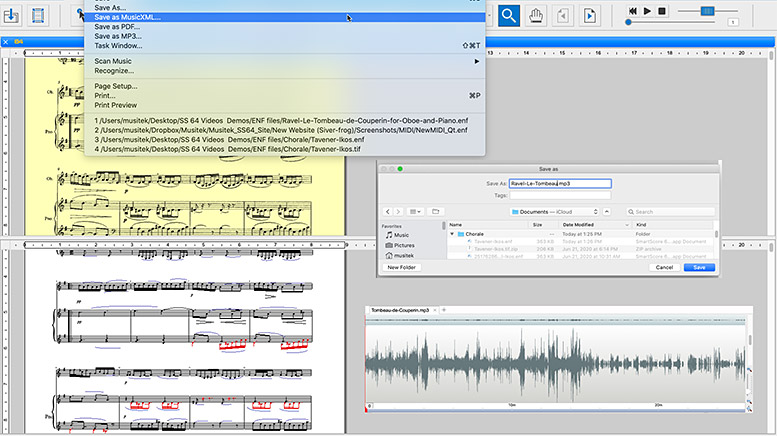Select Tavener-Ikos.enf file row
This screenshot has height=436, width=777.
point(581,241)
